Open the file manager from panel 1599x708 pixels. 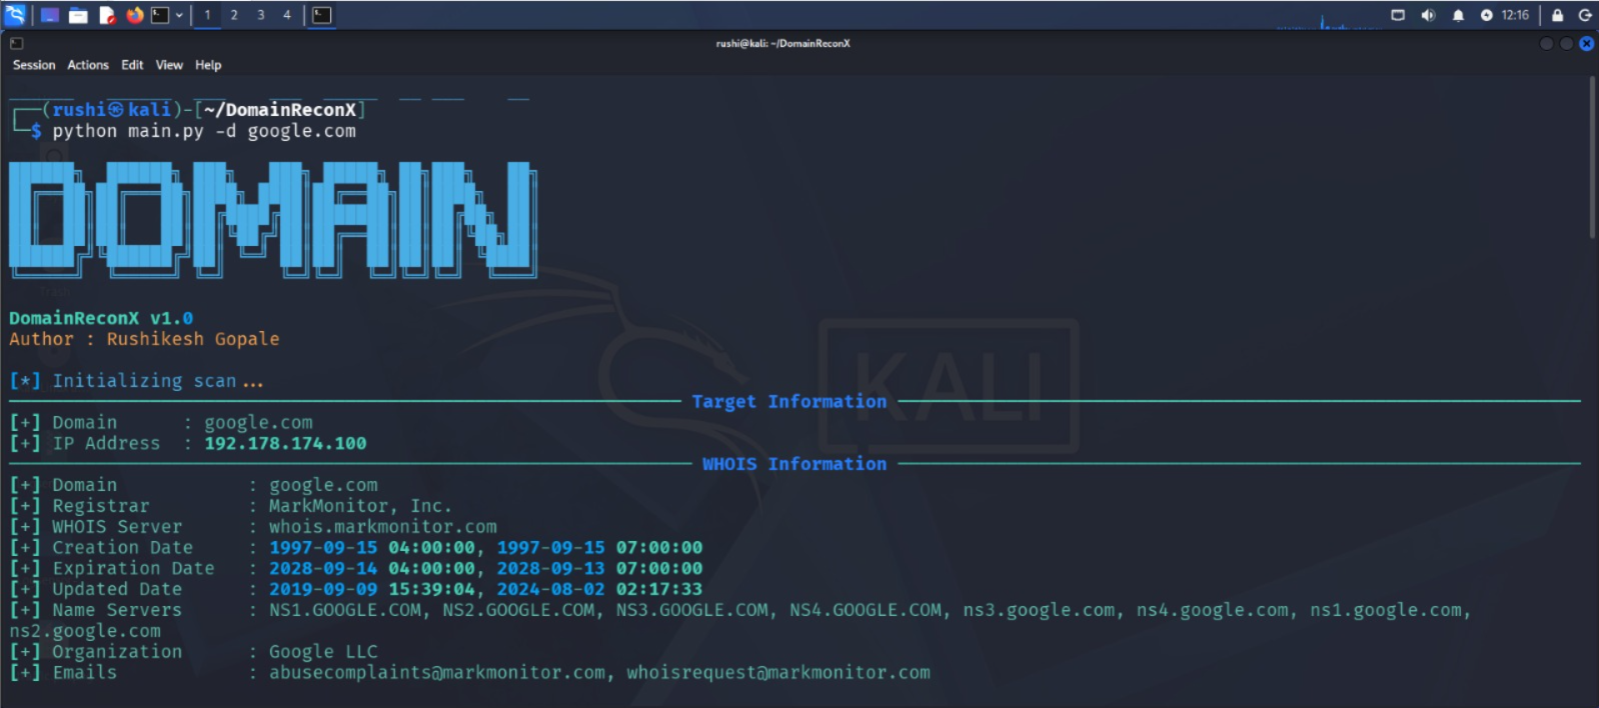[x=78, y=15]
